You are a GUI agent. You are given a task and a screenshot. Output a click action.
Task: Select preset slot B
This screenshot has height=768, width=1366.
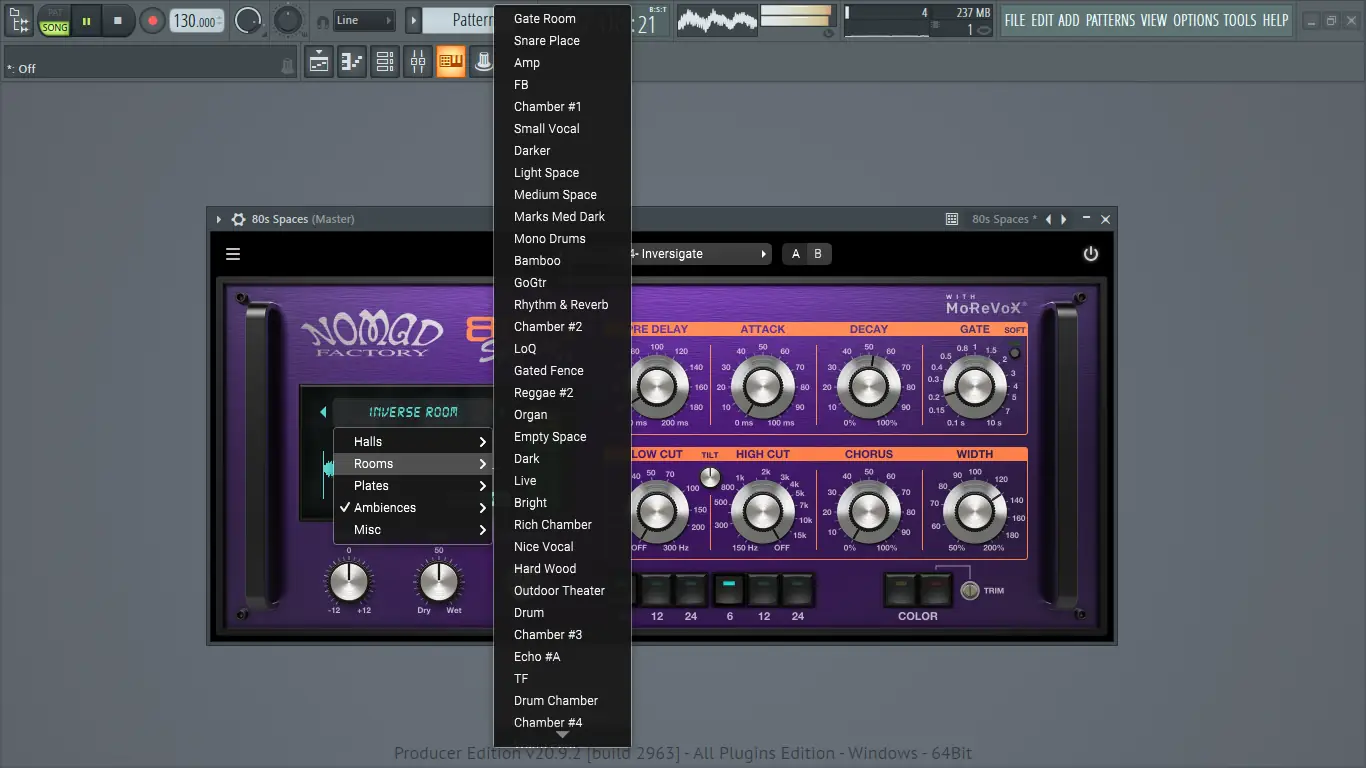click(818, 254)
